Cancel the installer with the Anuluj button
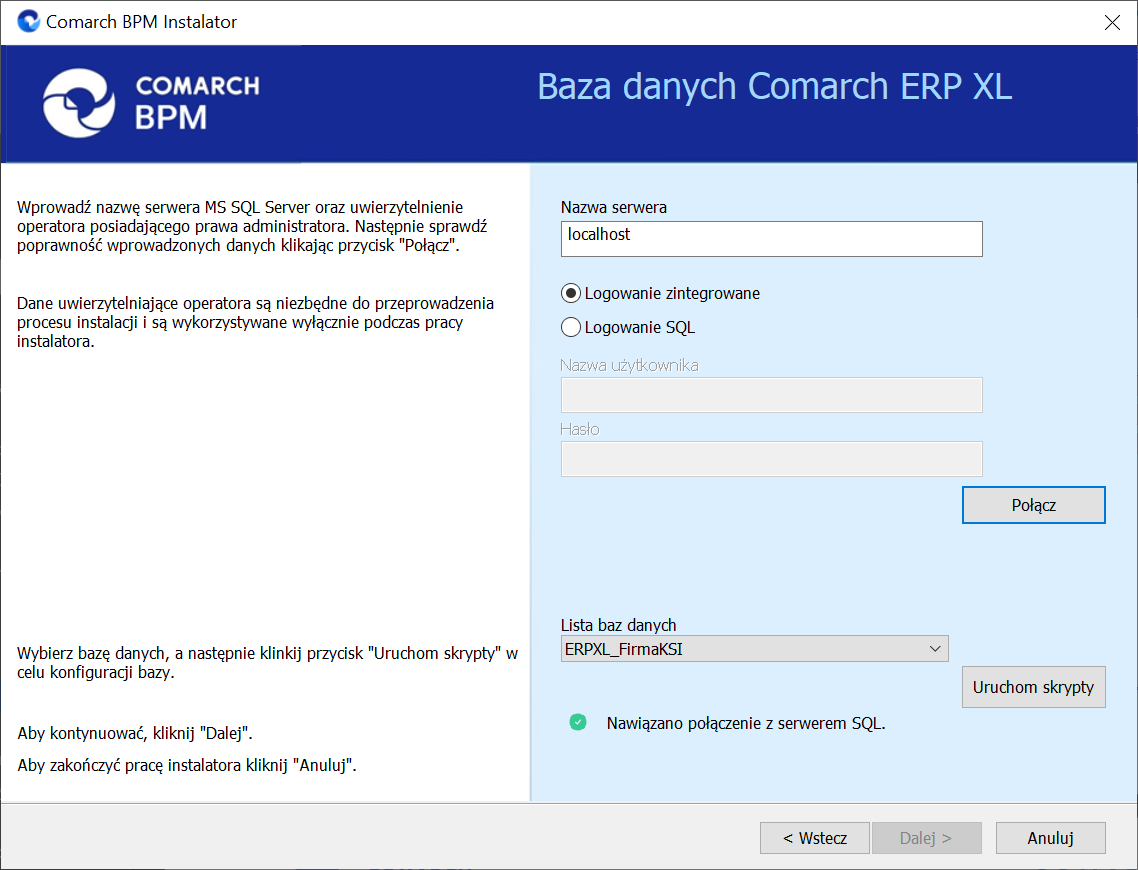This screenshot has height=870, width=1138. coord(1050,839)
